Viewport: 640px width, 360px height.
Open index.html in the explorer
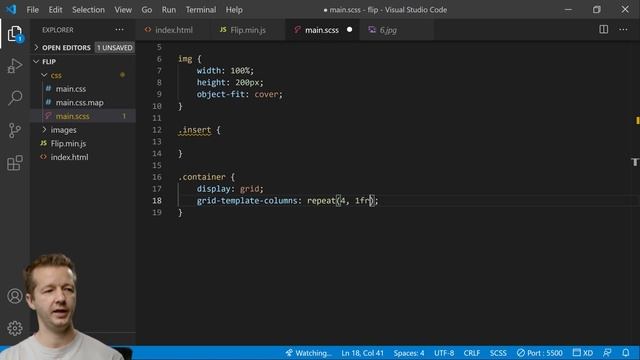pos(83,157)
